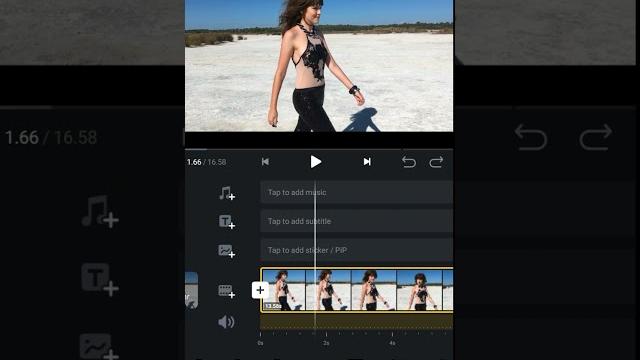Image resolution: width=640 pixels, height=360 pixels.
Task: Click the partial clip thumbnail at left edge
Action: click(x=191, y=290)
